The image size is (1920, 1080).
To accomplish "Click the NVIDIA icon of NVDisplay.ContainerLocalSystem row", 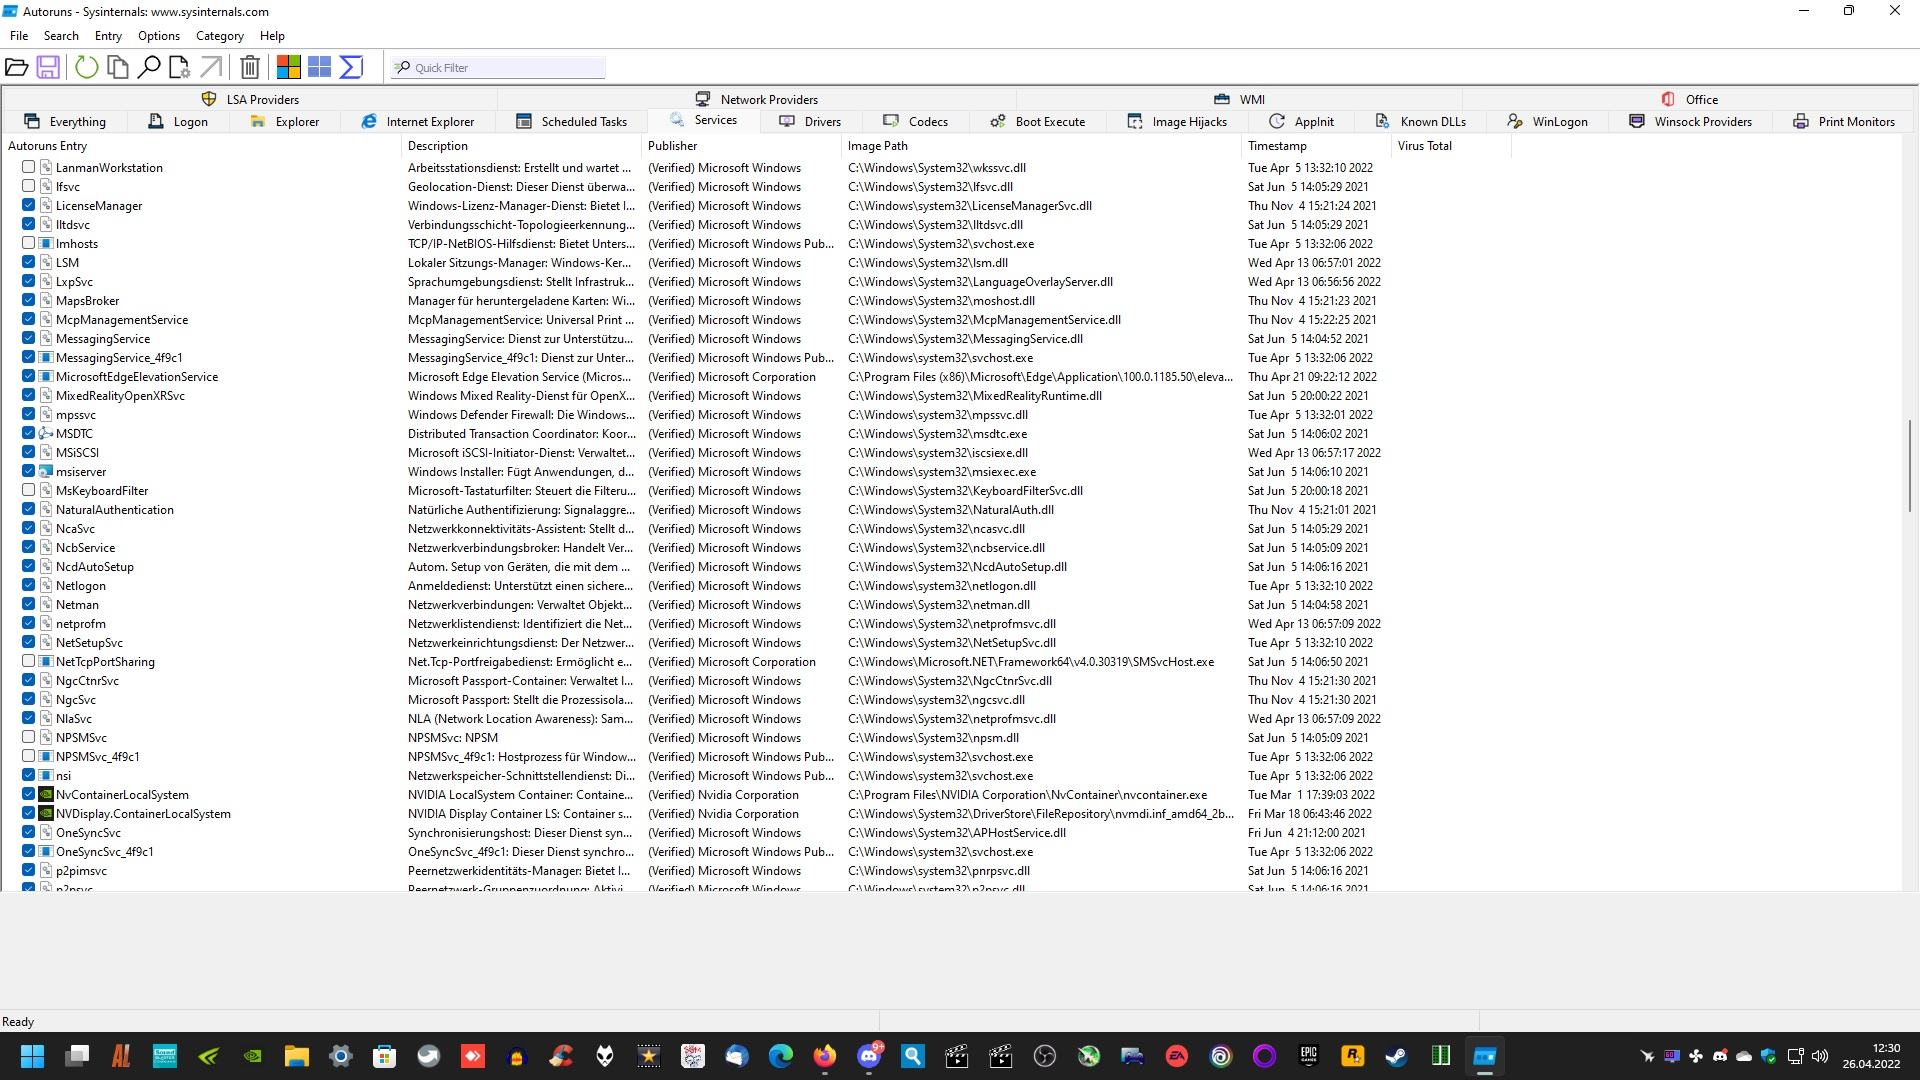I will pyautogui.click(x=45, y=813).
